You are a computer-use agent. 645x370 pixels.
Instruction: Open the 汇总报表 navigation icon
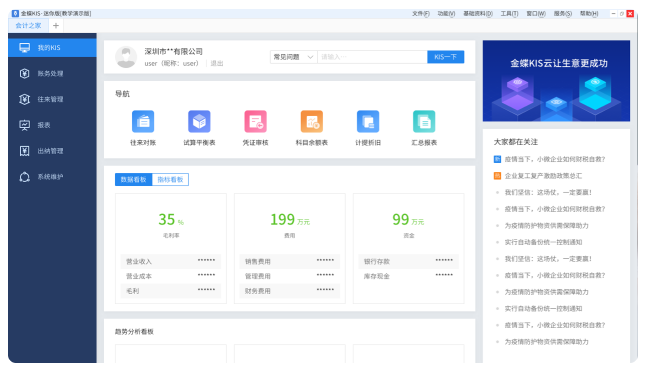(424, 121)
